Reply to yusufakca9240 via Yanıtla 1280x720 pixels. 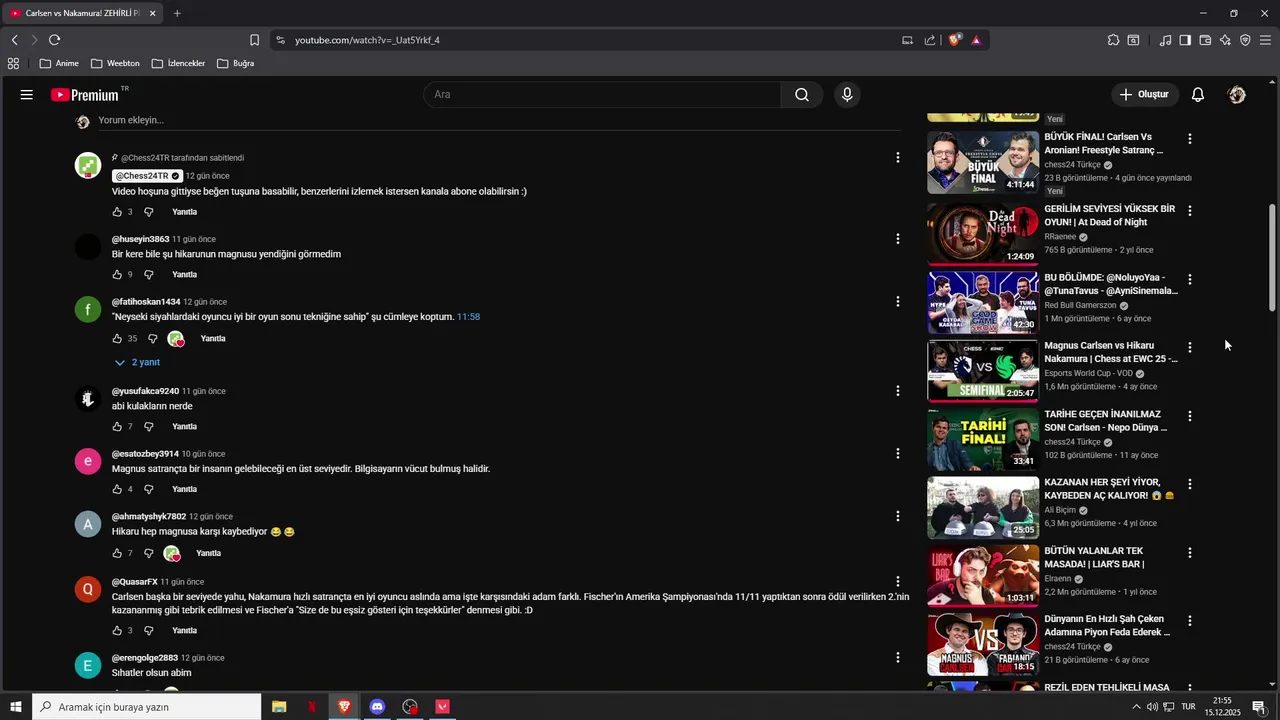[x=184, y=427]
